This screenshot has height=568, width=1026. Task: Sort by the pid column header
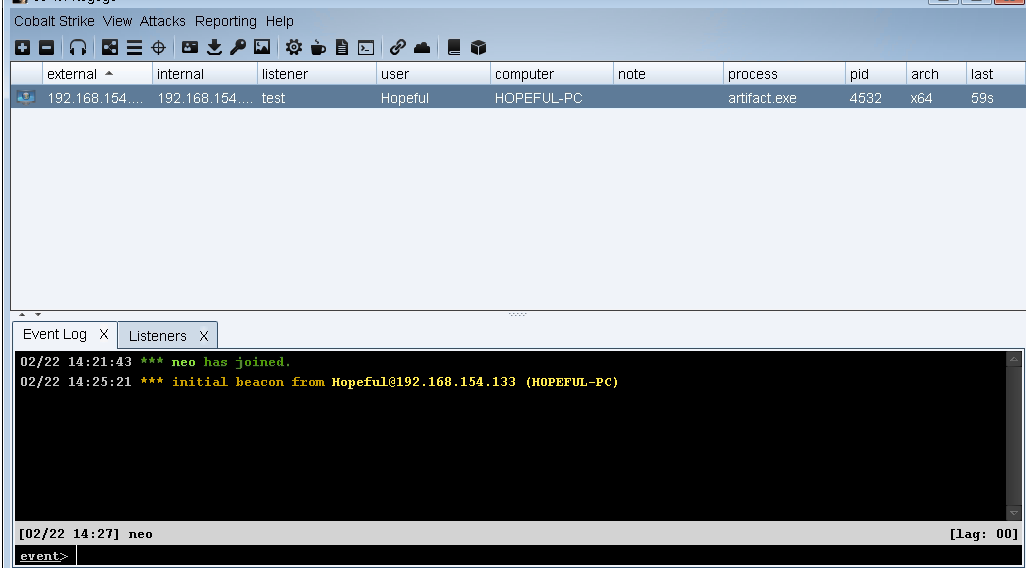(x=876, y=74)
